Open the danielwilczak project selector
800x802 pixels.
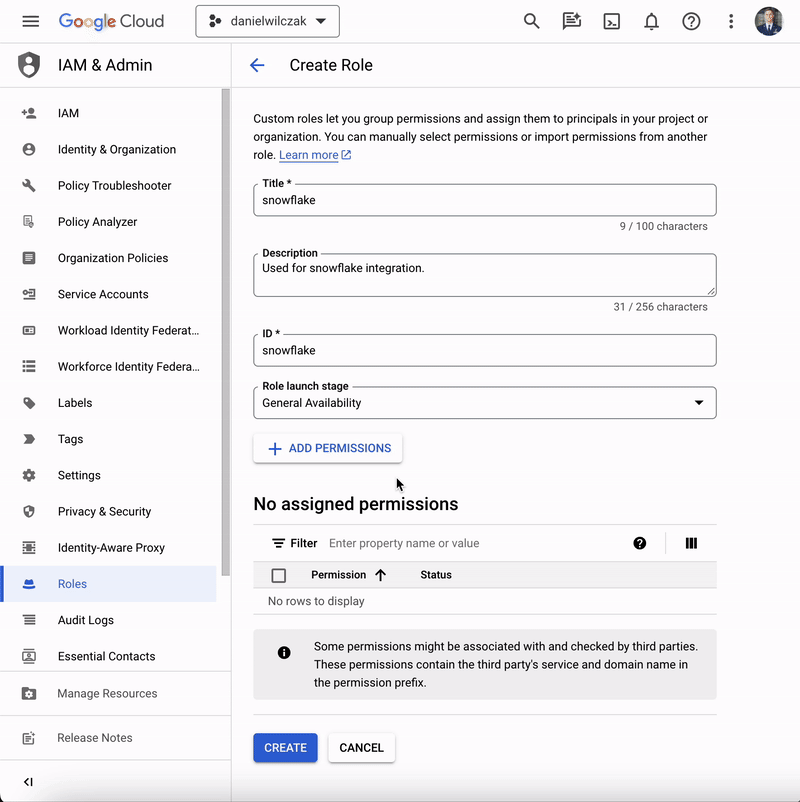coord(267,21)
